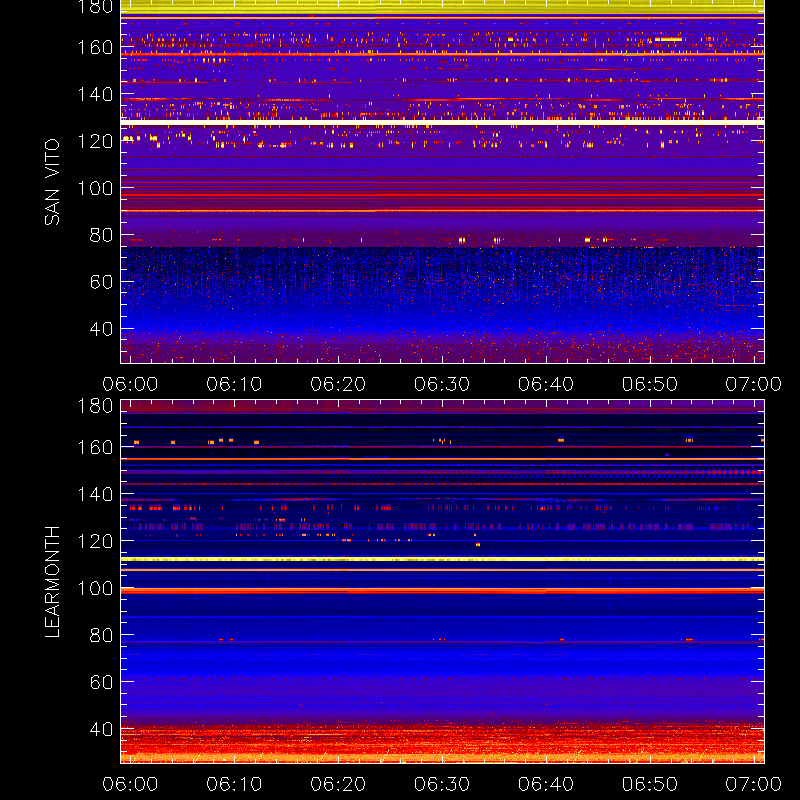Select the 120 tick label in San Vito plot
This screenshot has width=800, height=800.
[95, 141]
